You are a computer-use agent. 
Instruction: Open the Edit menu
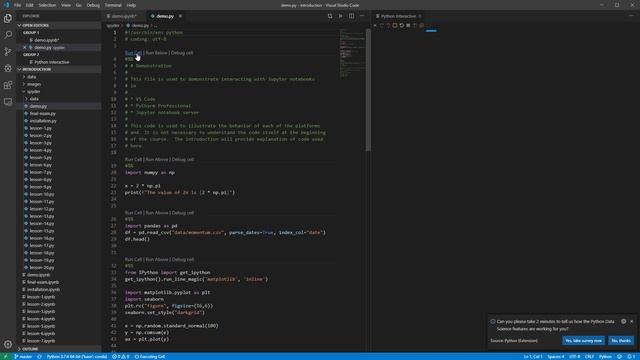point(29,5)
